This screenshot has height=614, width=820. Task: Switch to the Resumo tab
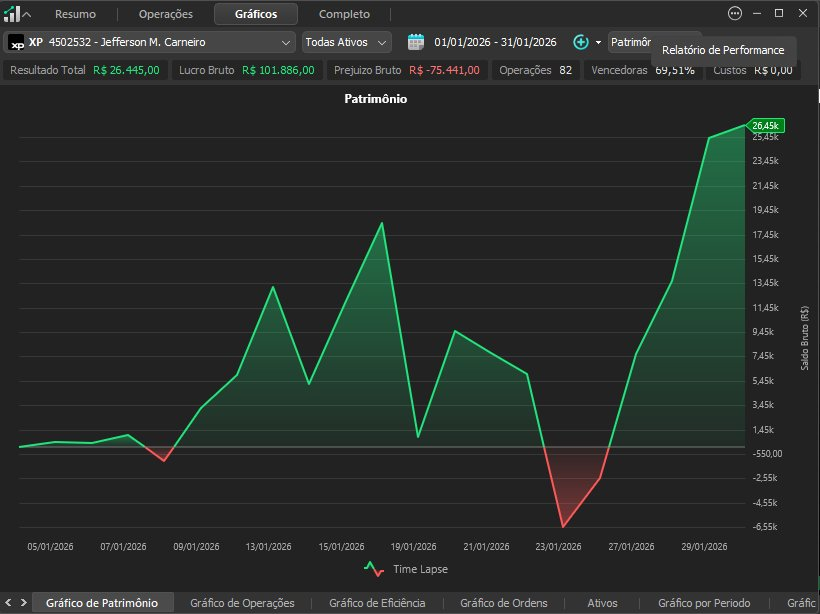pyautogui.click(x=75, y=14)
